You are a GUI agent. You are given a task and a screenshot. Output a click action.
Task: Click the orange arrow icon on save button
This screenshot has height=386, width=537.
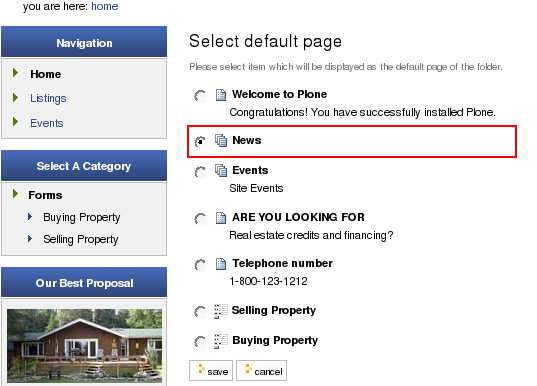pyautogui.click(x=201, y=369)
